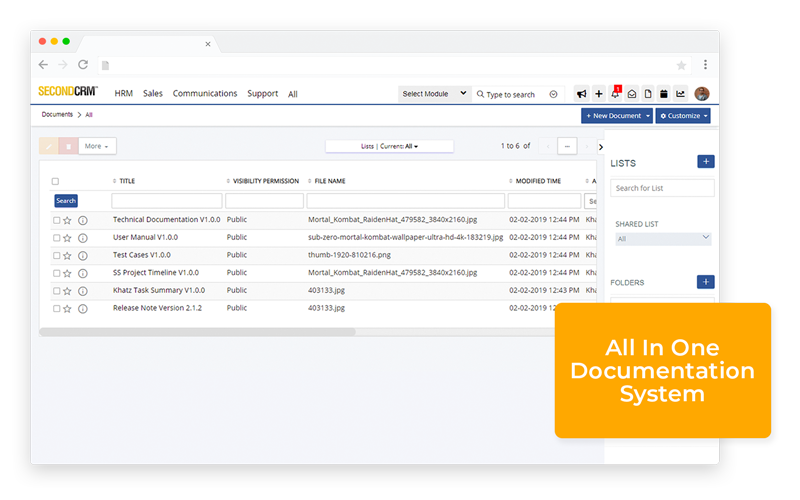
Task: Select the Release Note Version 2.1.2 checkbox
Action: click(56, 308)
